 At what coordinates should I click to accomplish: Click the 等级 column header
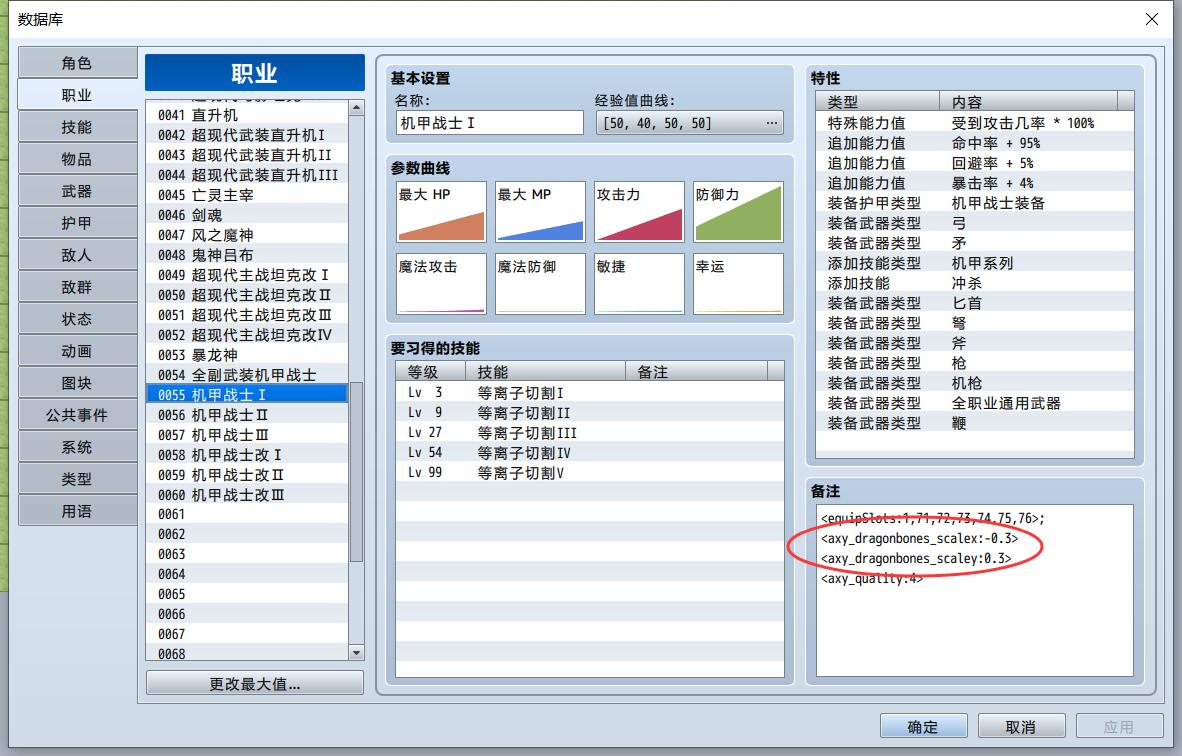point(431,372)
